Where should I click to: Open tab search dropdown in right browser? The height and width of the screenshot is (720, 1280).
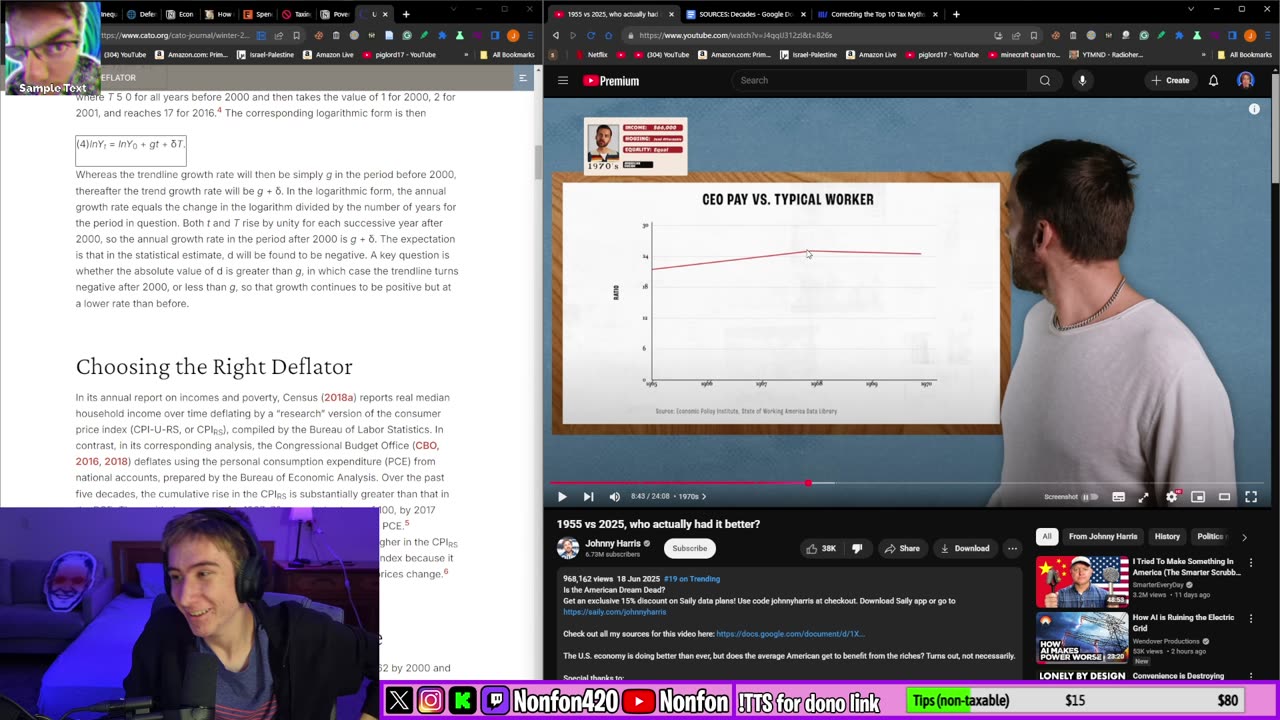(x=1190, y=9)
